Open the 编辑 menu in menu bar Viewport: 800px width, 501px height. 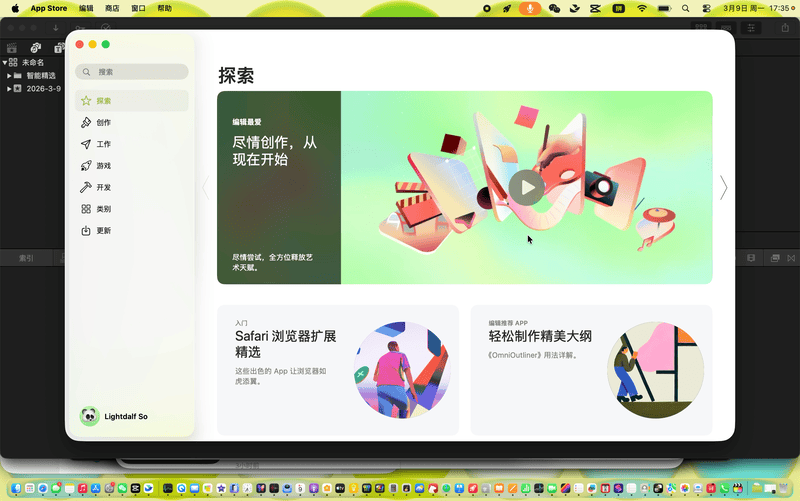pyautogui.click(x=86, y=8)
